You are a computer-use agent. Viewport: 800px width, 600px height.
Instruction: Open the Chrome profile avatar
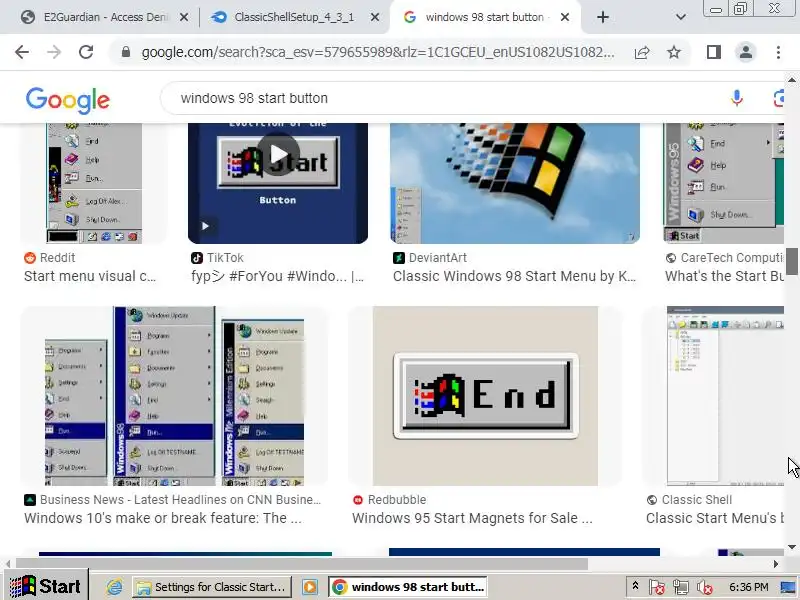745,52
